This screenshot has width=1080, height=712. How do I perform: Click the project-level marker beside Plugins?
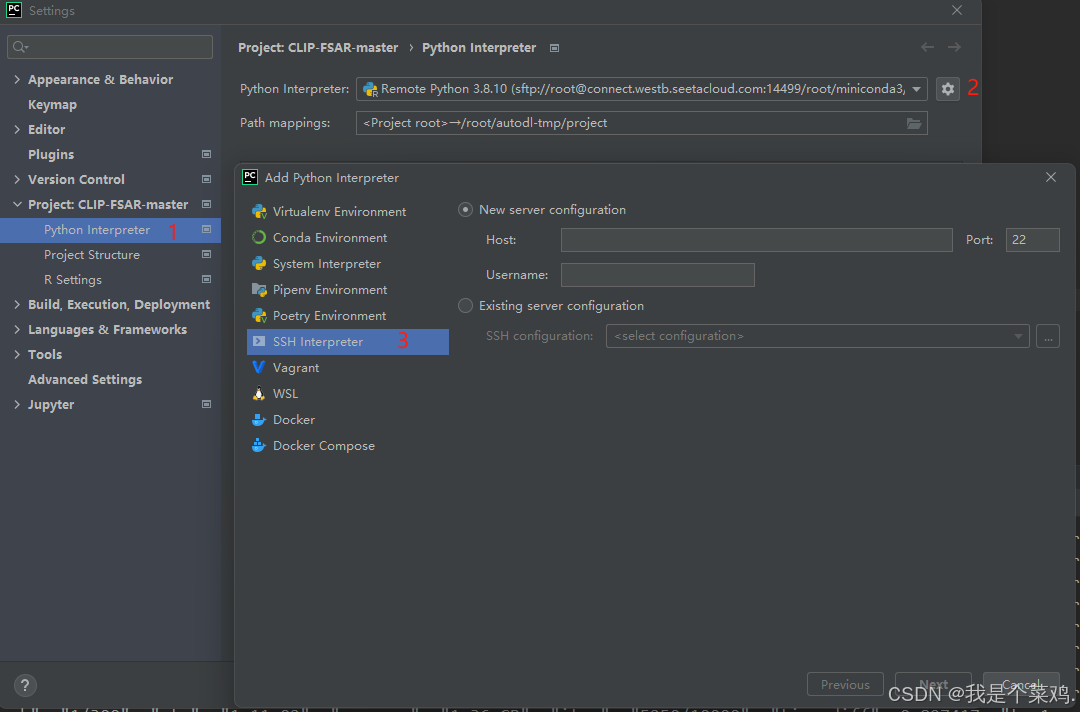[x=206, y=154]
